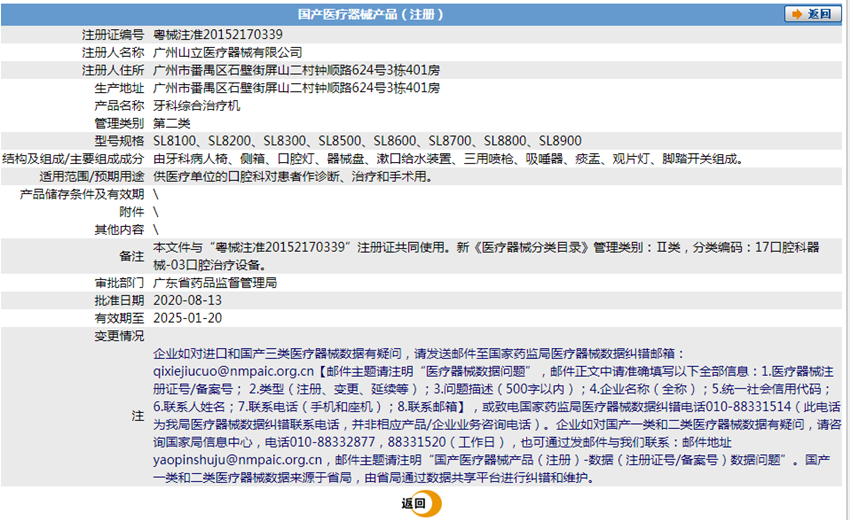Click approving department 广东省药品监督管理局

point(215,283)
